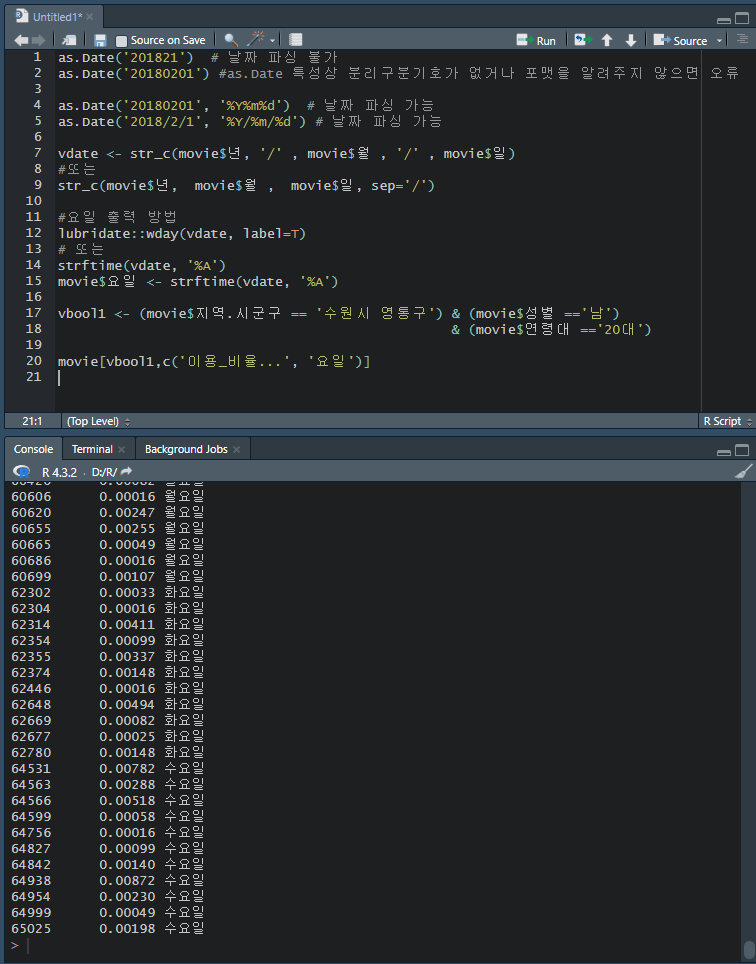View the D:/R/ working directory arrow
This screenshot has width=756, height=964.
pyautogui.click(x=126, y=472)
